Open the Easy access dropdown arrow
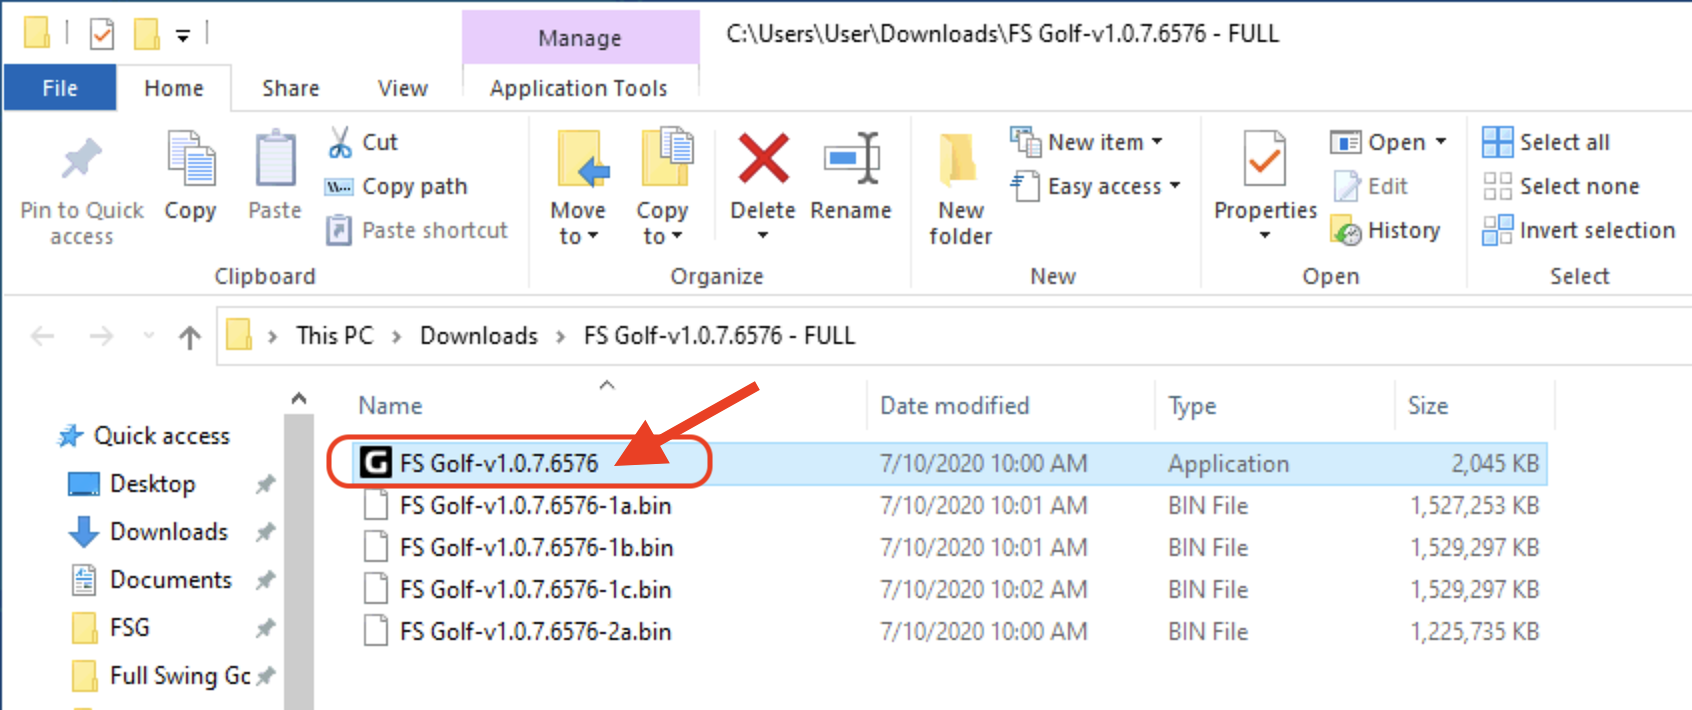 tap(1175, 186)
